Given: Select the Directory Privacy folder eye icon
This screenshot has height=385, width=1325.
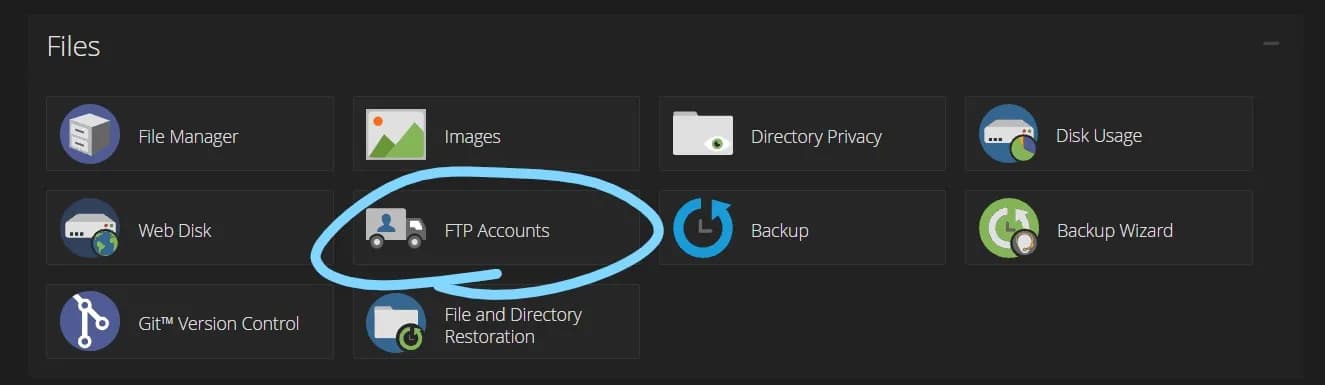Looking at the screenshot, I should coord(703,134).
